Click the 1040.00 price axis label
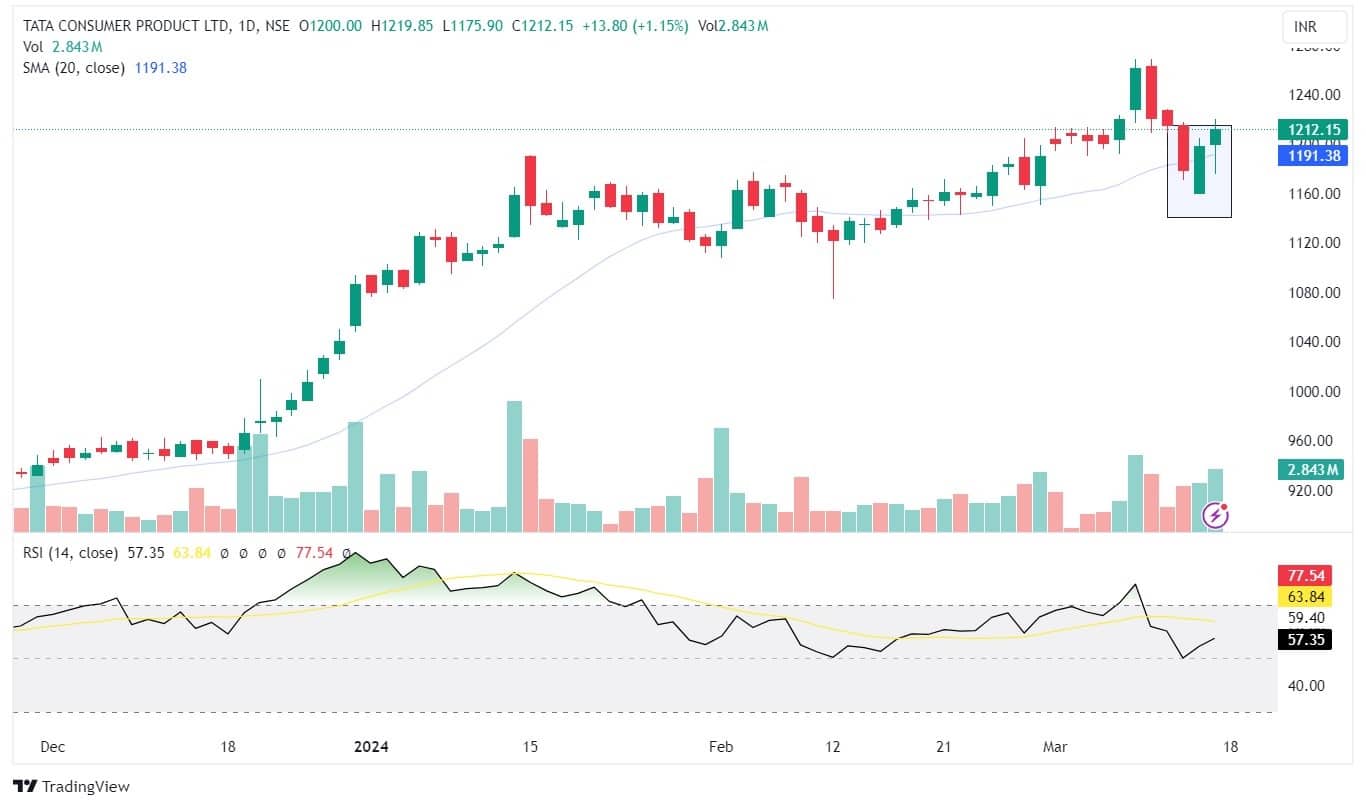This screenshot has width=1366, height=808. click(1312, 342)
